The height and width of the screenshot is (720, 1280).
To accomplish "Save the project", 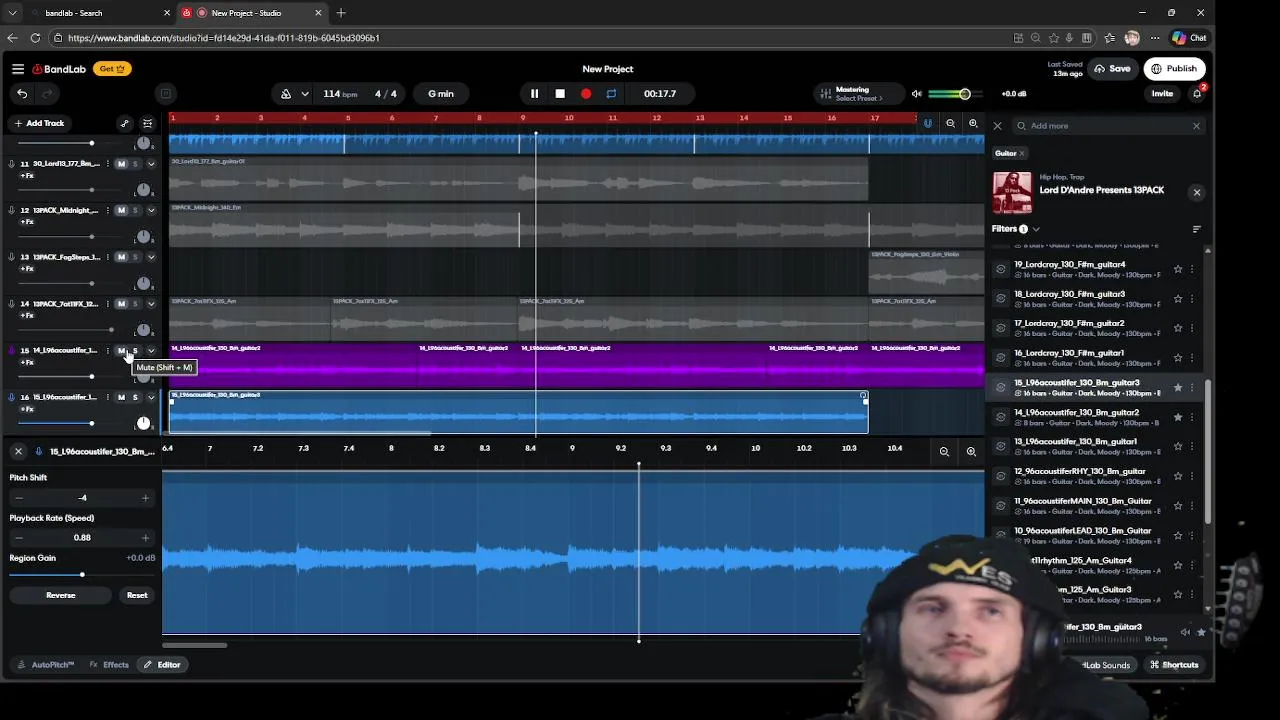I will 1112,69.
